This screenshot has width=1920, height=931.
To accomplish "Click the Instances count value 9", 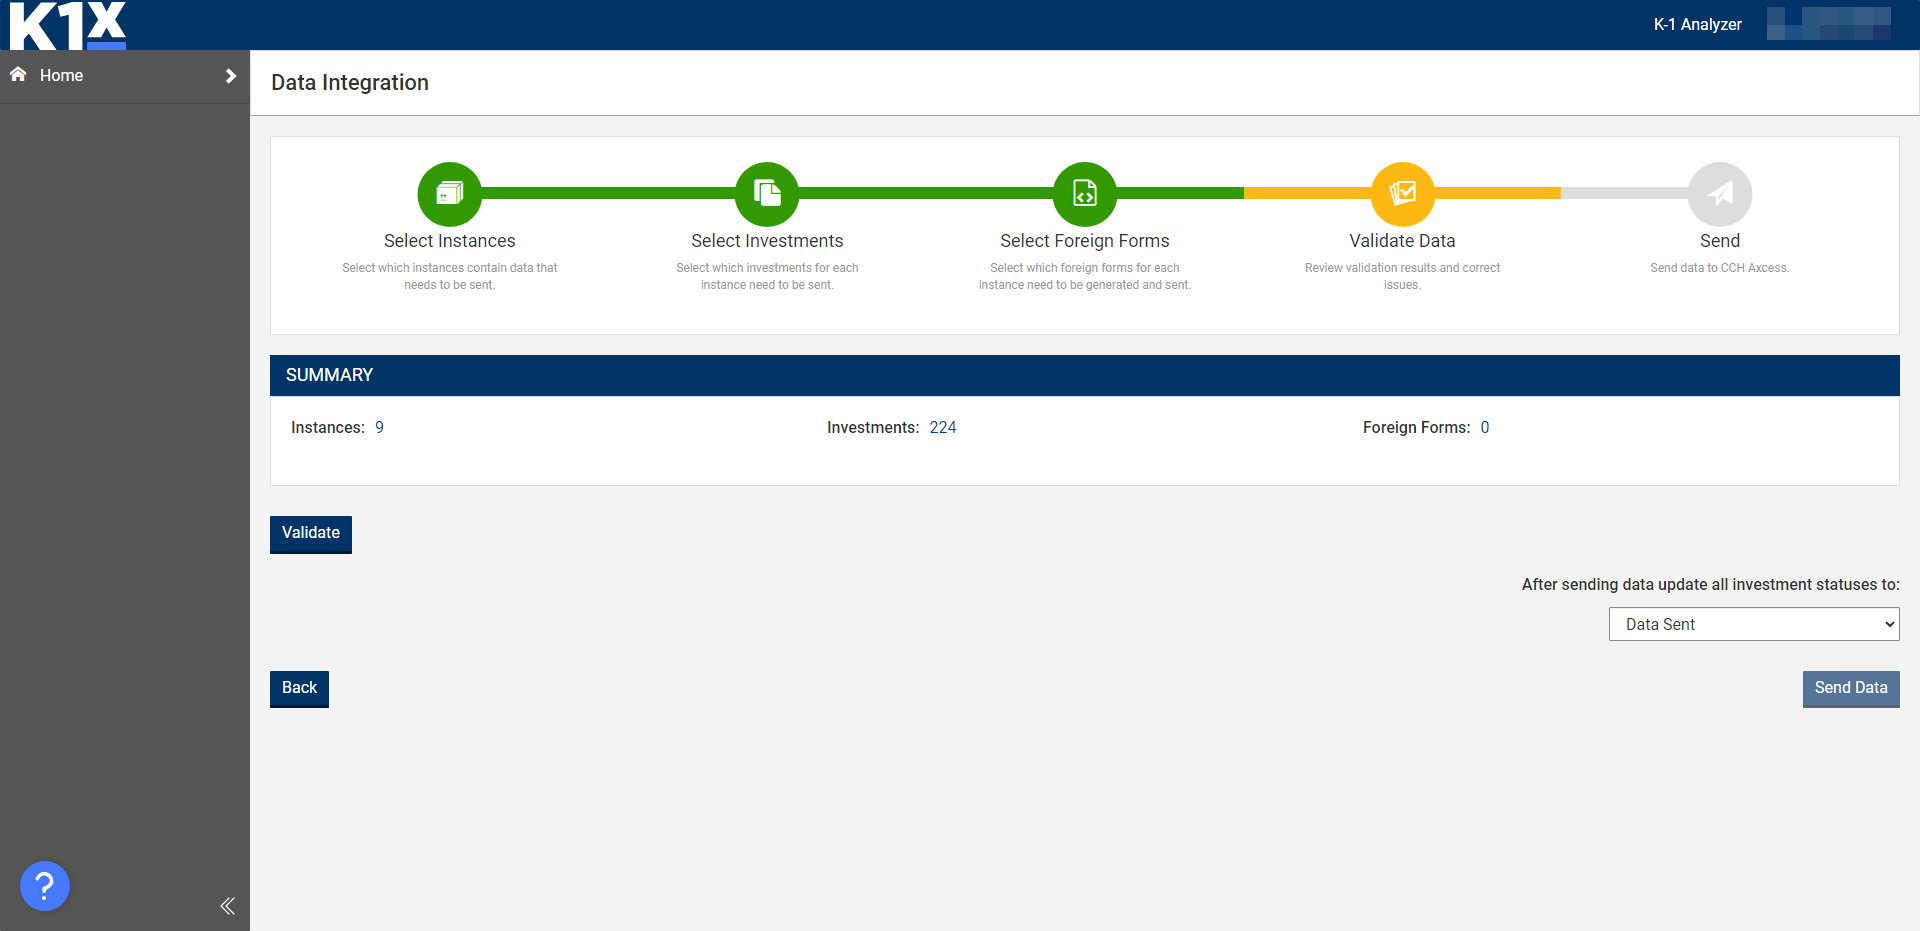I will (379, 428).
